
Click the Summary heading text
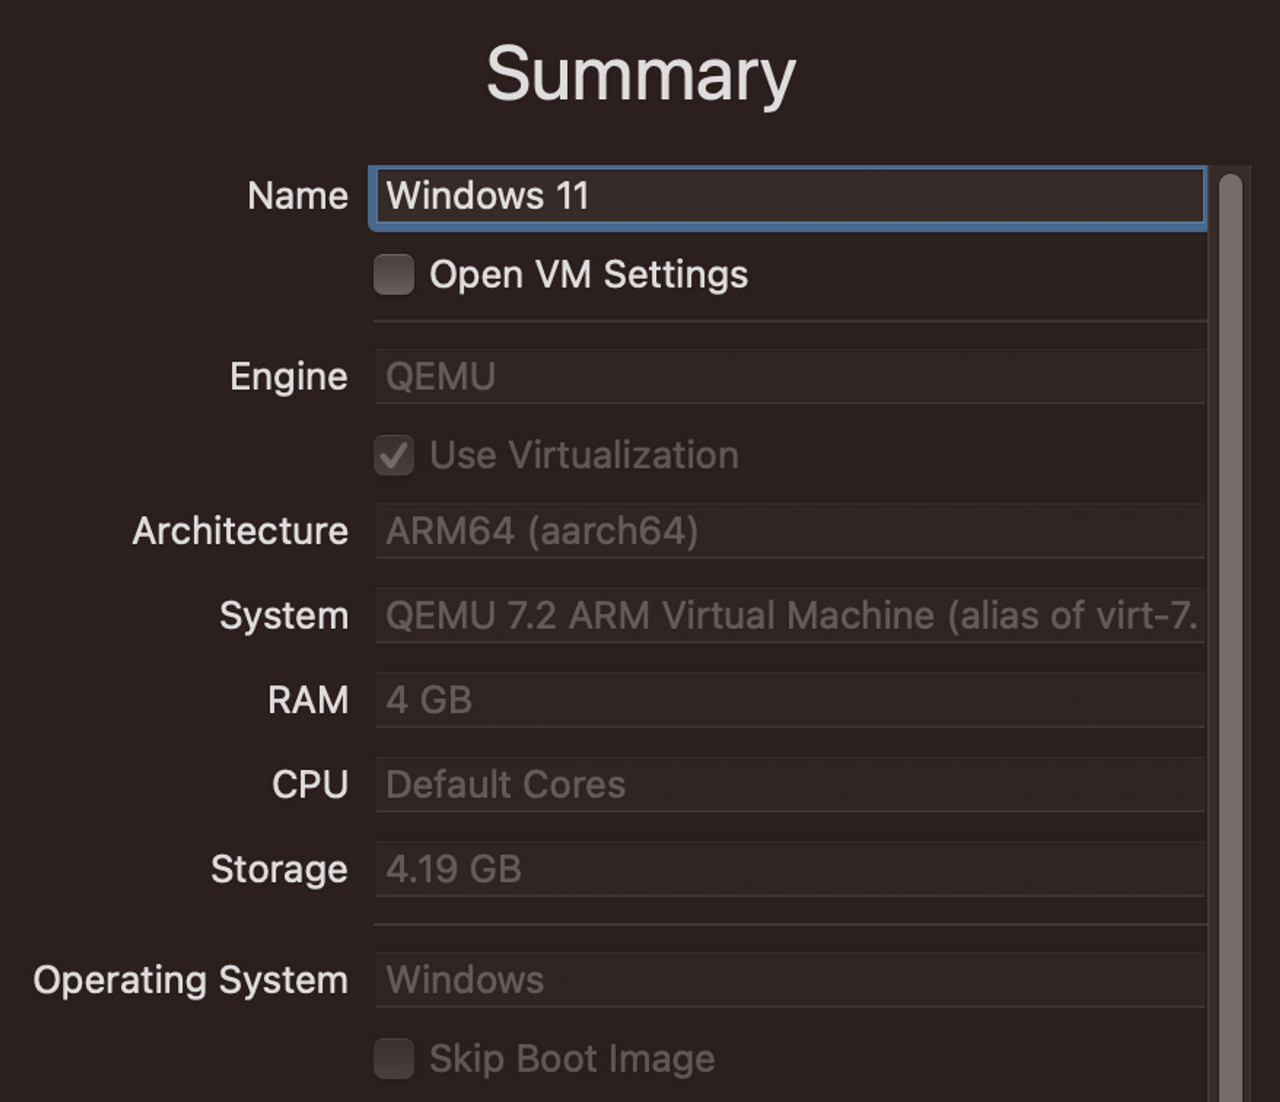[x=641, y=75]
